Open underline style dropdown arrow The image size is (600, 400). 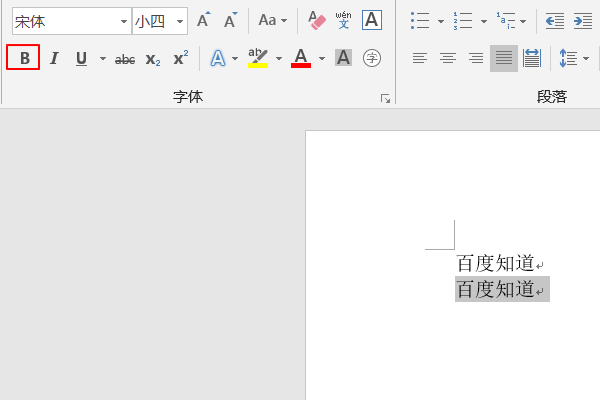[103, 59]
